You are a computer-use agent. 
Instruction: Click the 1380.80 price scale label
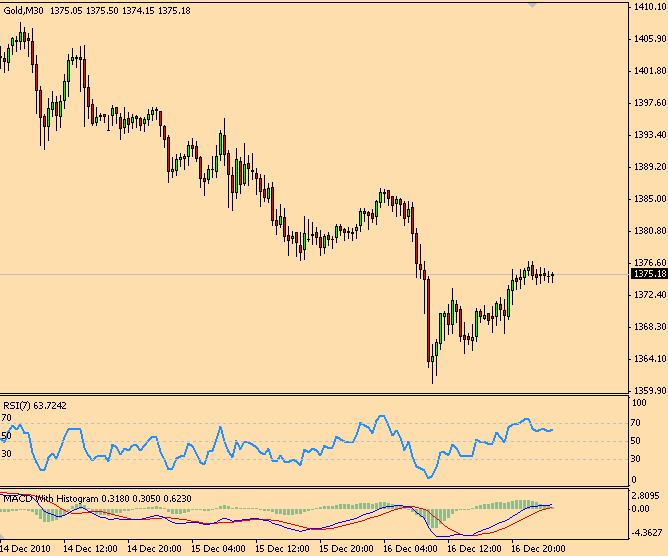(650, 230)
